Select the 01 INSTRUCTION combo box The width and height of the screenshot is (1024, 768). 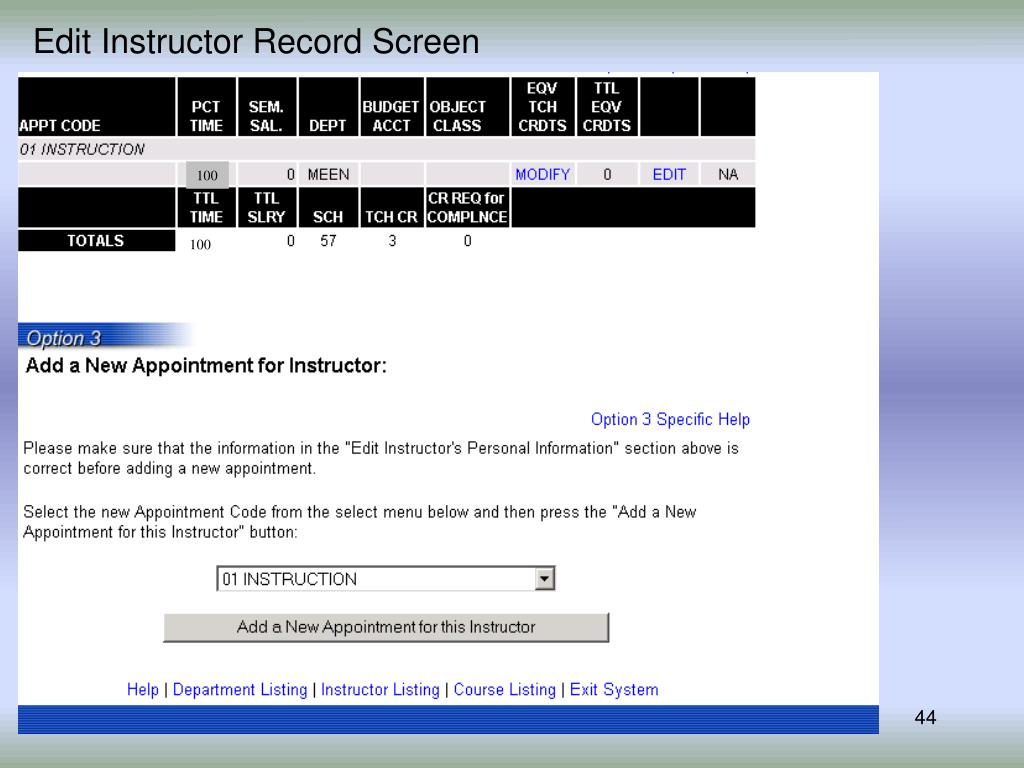click(x=385, y=579)
